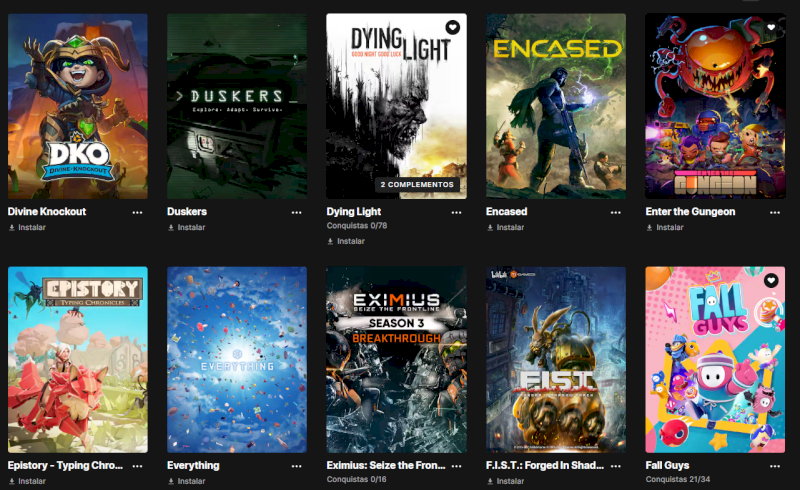Open three-dot menu for Duskers
The height and width of the screenshot is (490, 800).
click(296, 212)
